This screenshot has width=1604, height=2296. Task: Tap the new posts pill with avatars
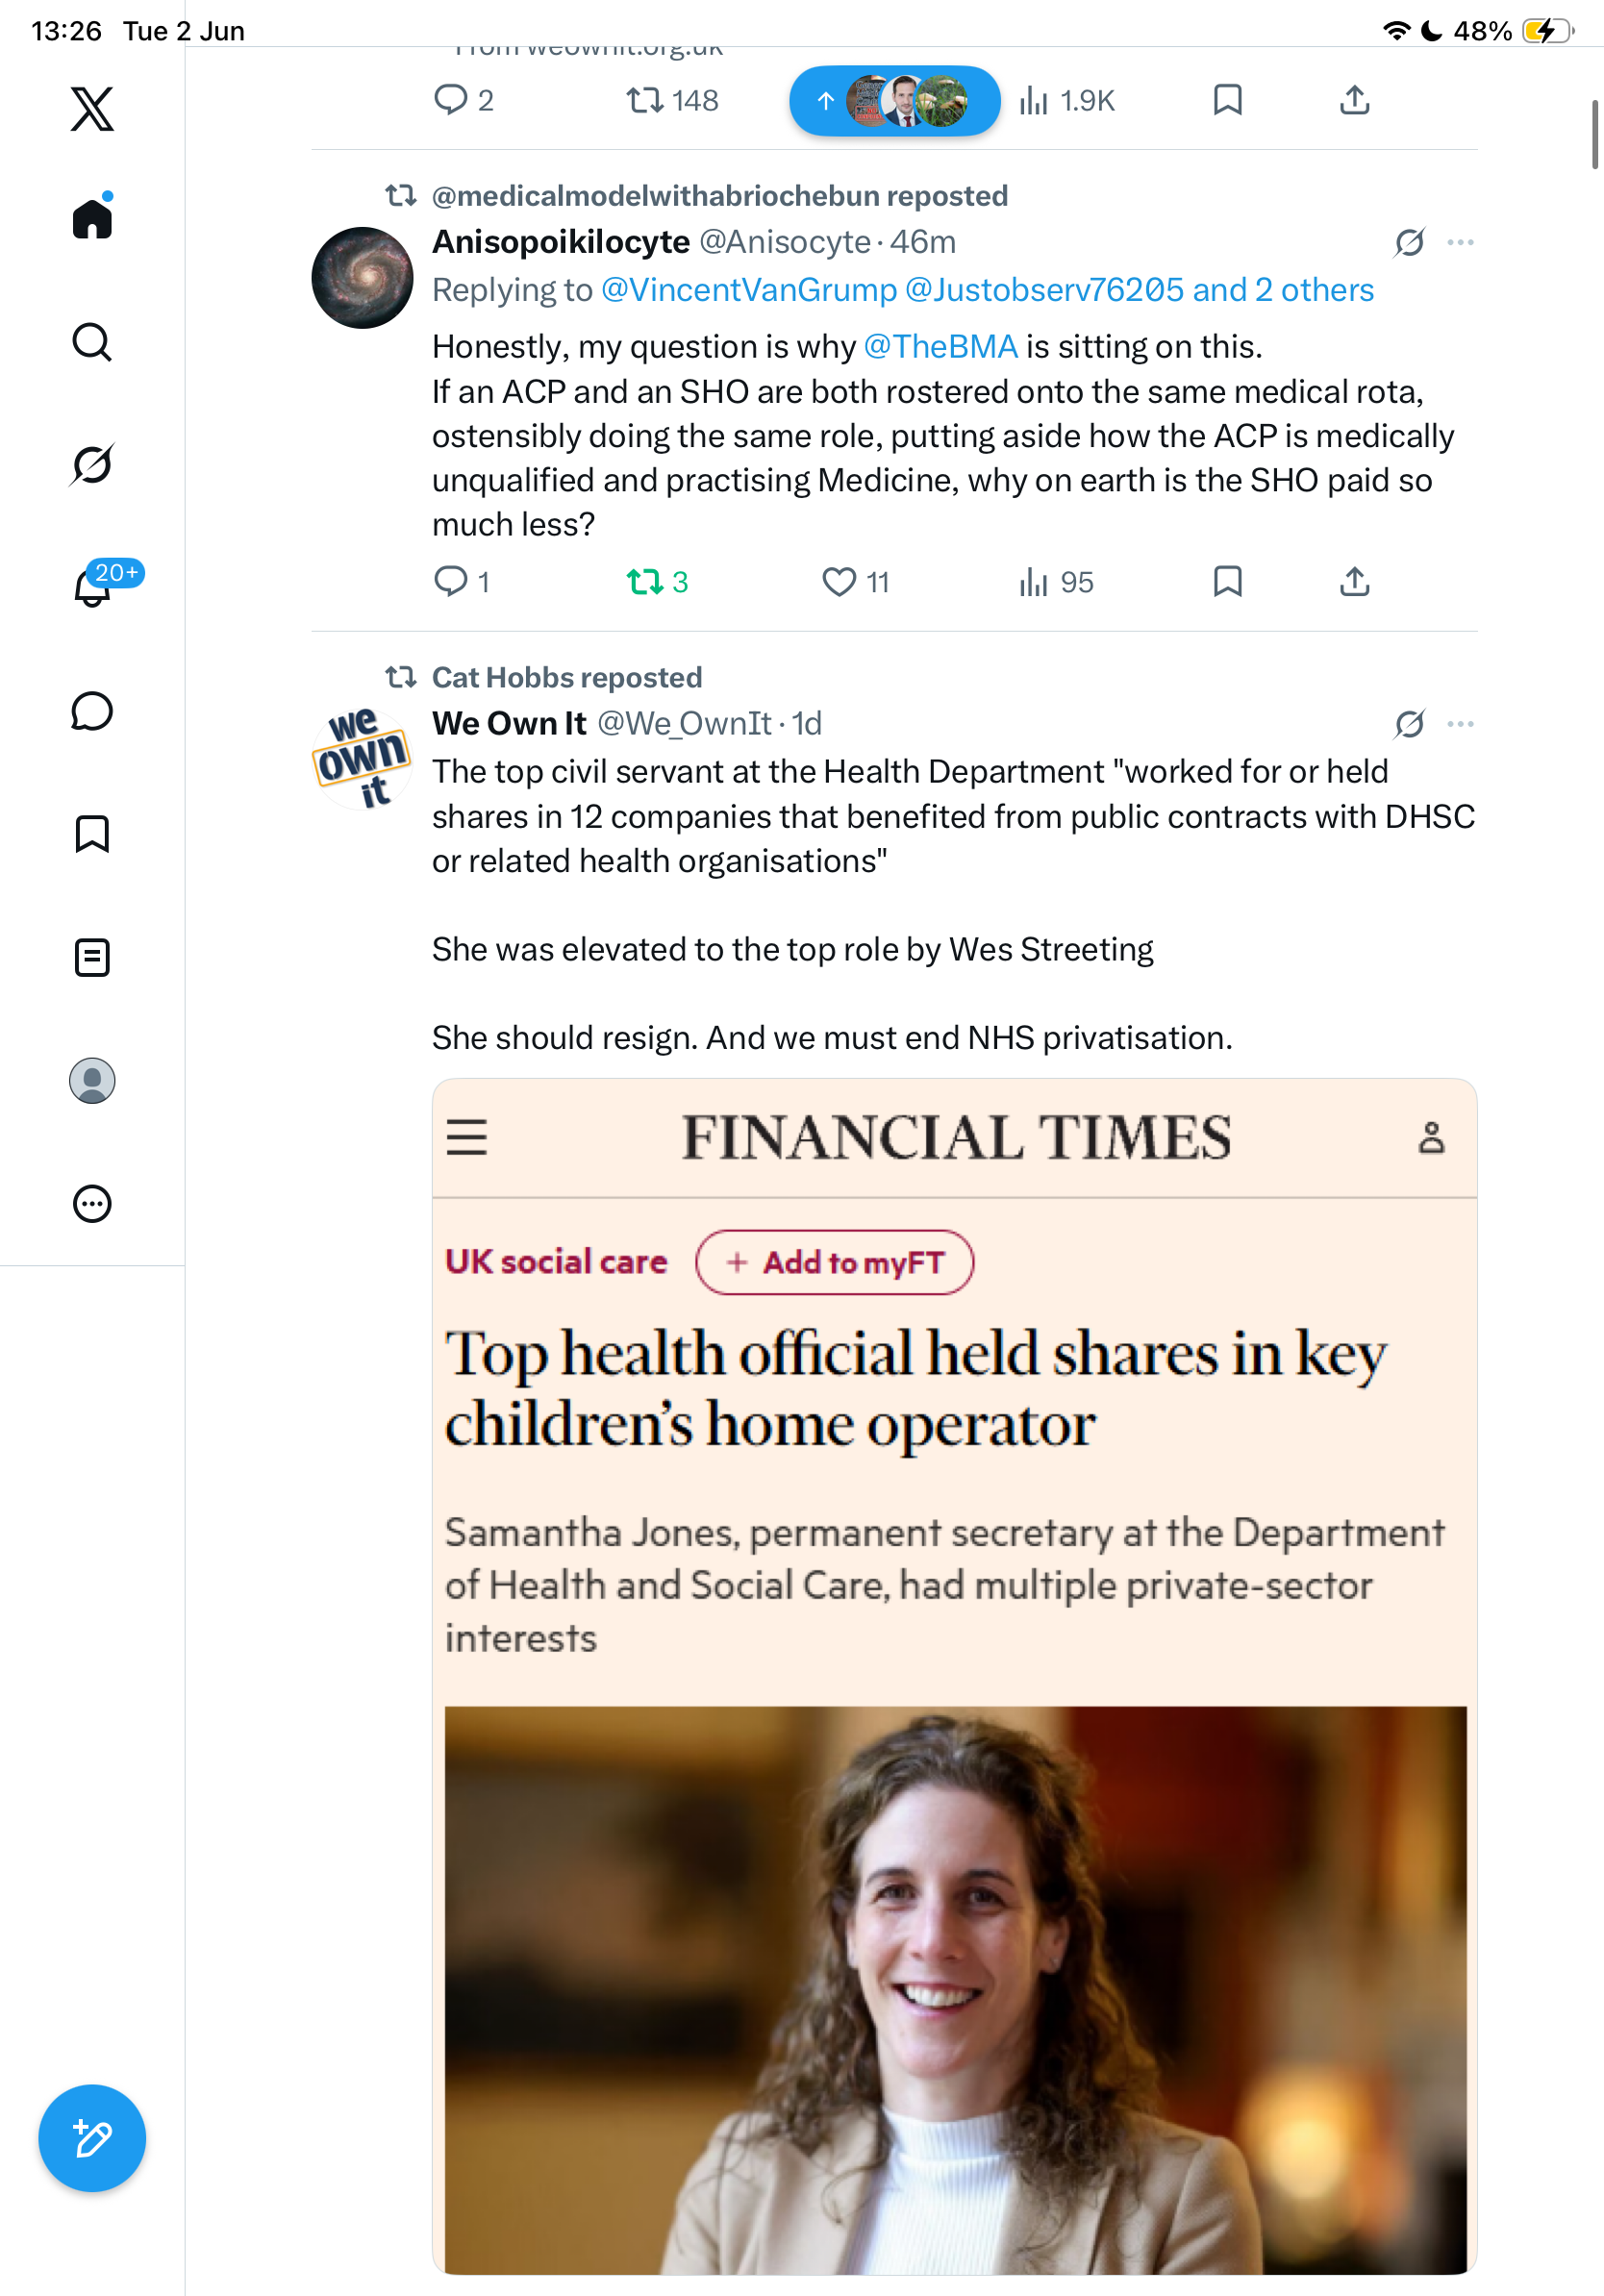click(894, 101)
